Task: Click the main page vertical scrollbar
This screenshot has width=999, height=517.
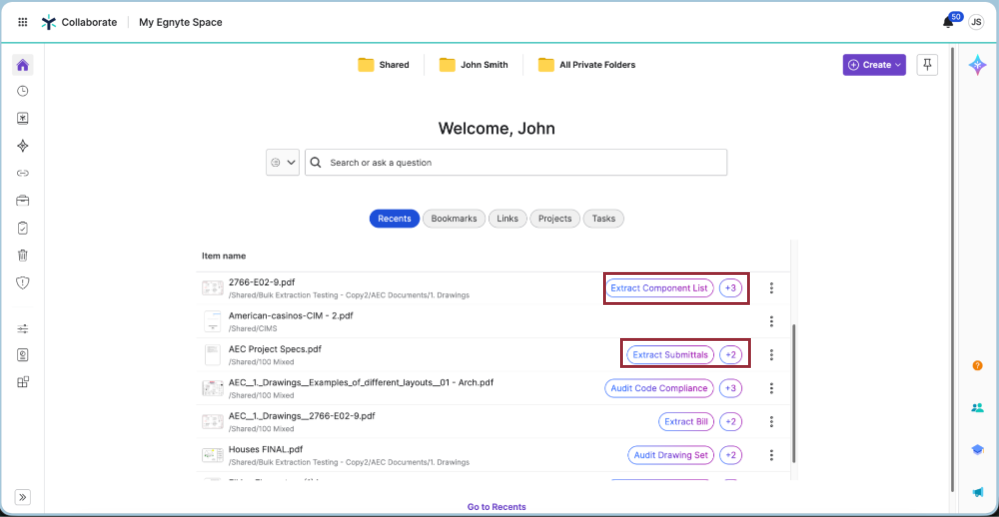Action: pyautogui.click(x=952, y=268)
